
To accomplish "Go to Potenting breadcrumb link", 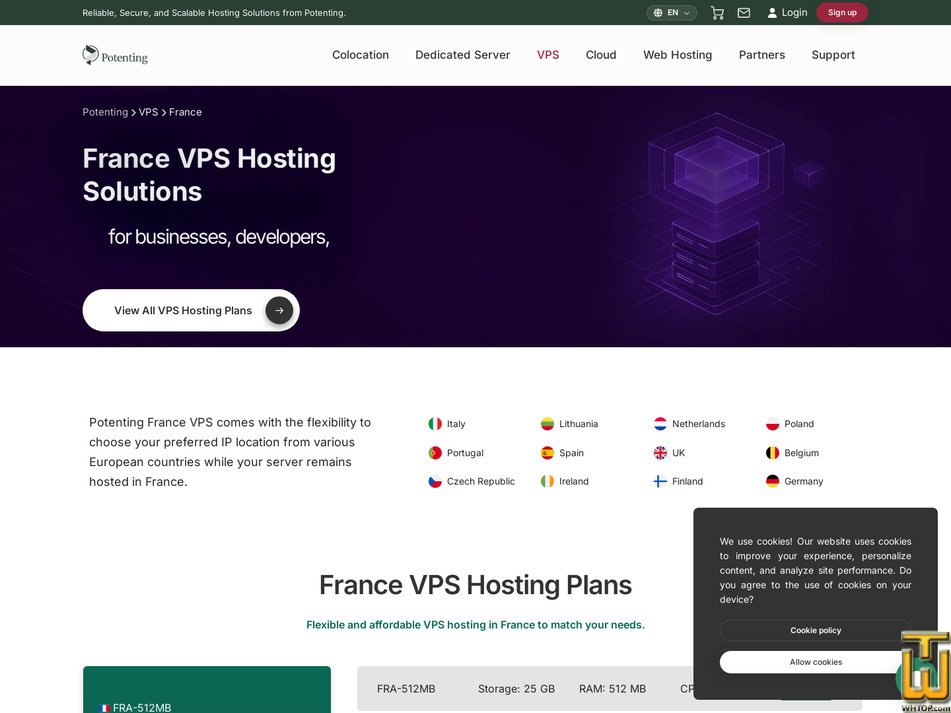I will 105,112.
